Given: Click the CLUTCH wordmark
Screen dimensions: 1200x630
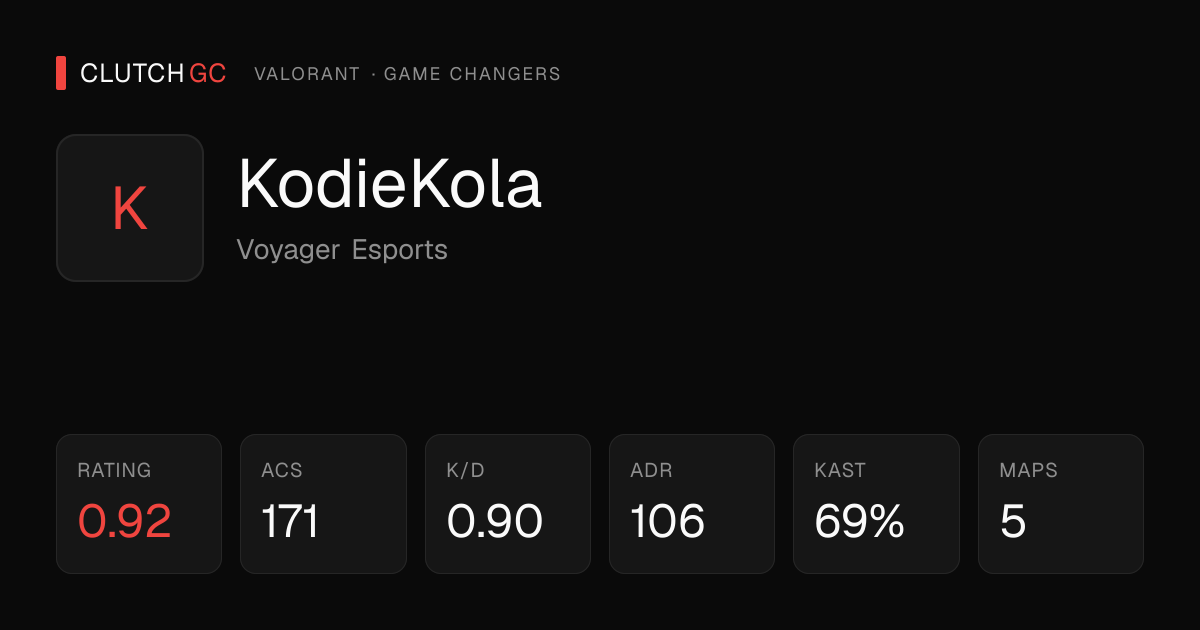Looking at the screenshot, I should click(x=132, y=73).
